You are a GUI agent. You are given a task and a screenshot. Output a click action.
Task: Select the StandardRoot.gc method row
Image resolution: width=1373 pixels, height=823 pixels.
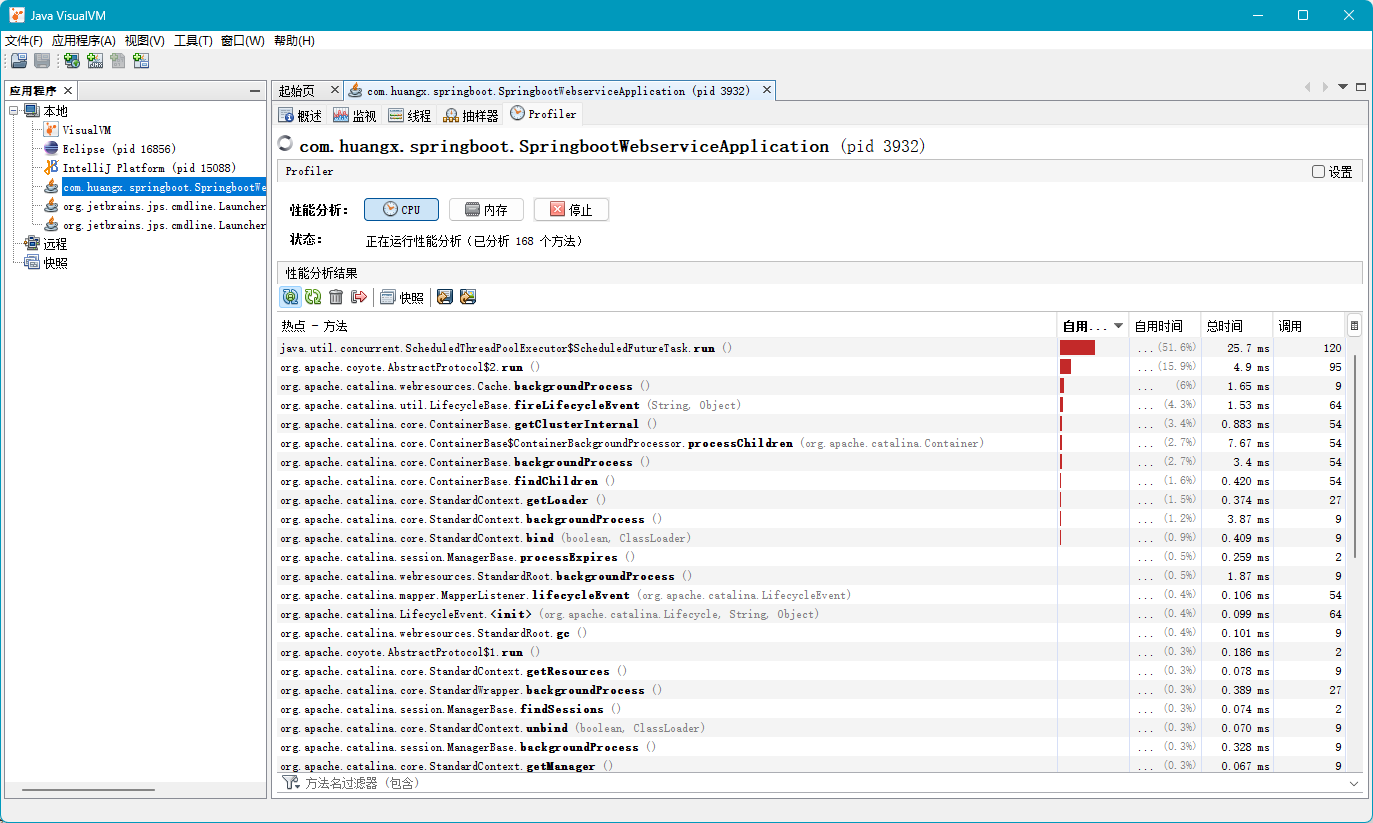[811, 633]
